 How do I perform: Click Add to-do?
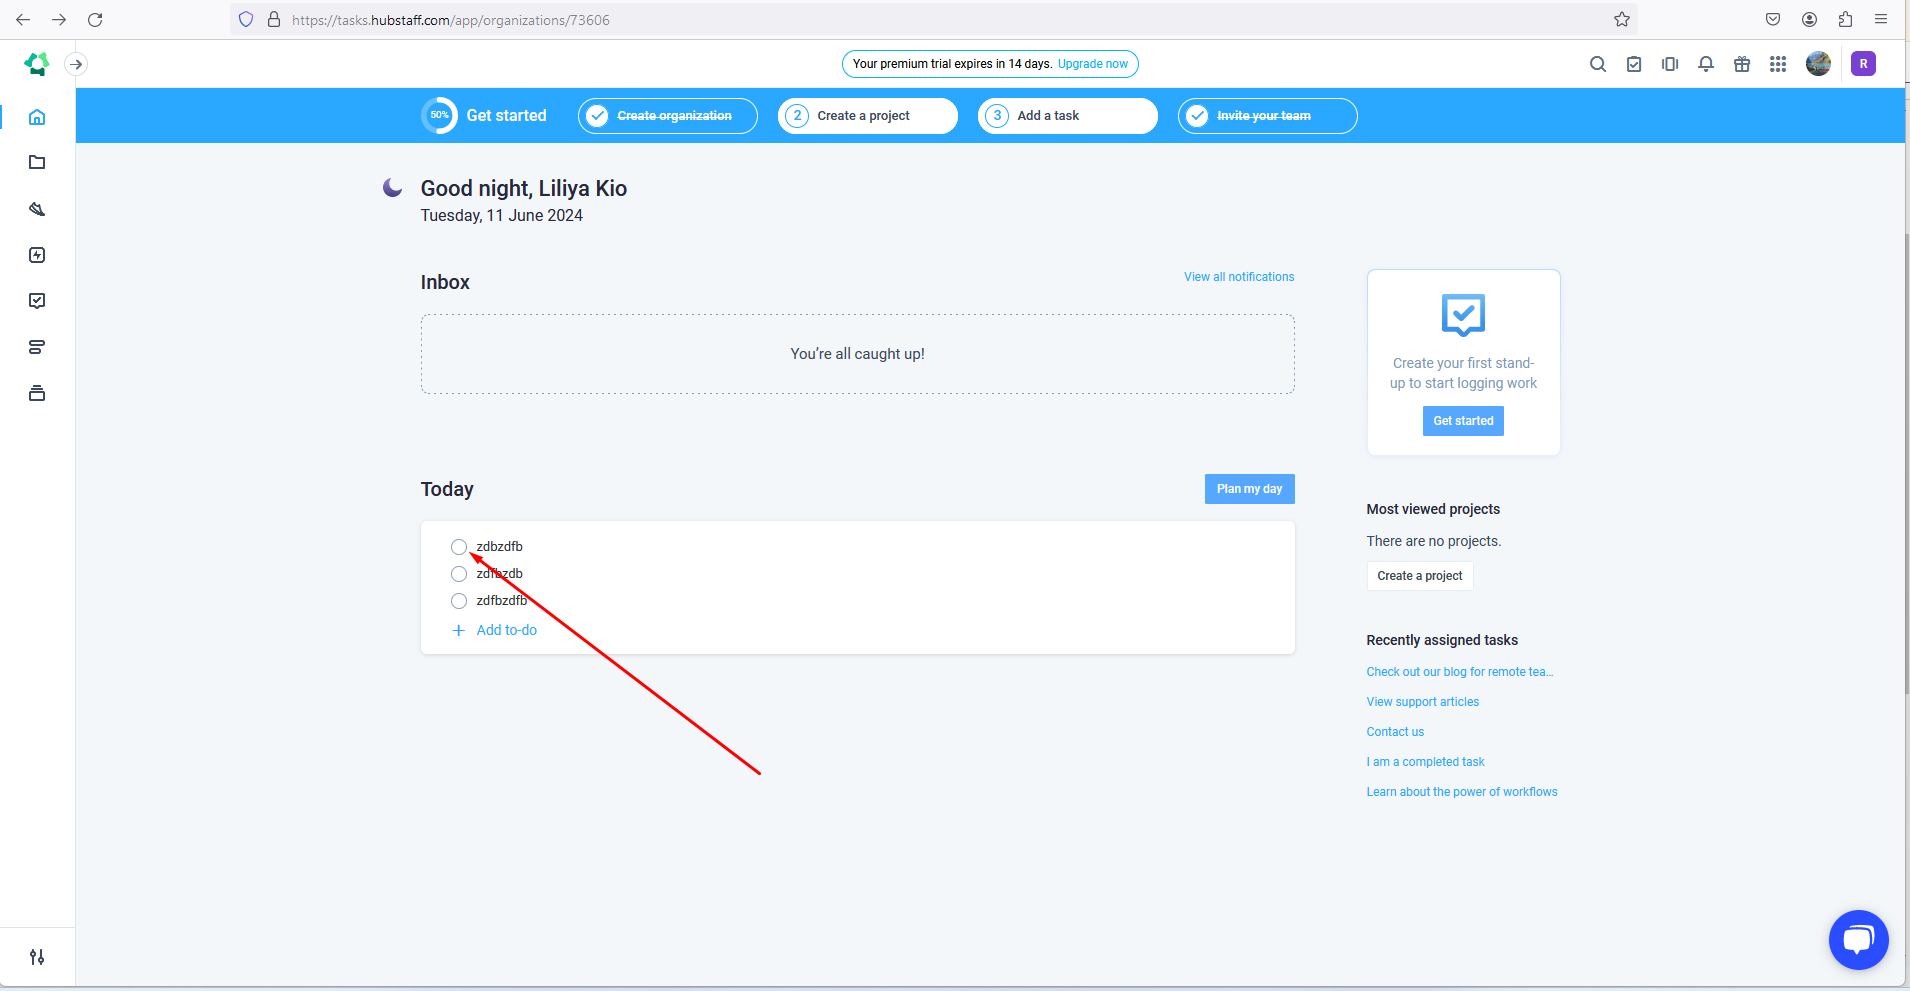click(495, 630)
